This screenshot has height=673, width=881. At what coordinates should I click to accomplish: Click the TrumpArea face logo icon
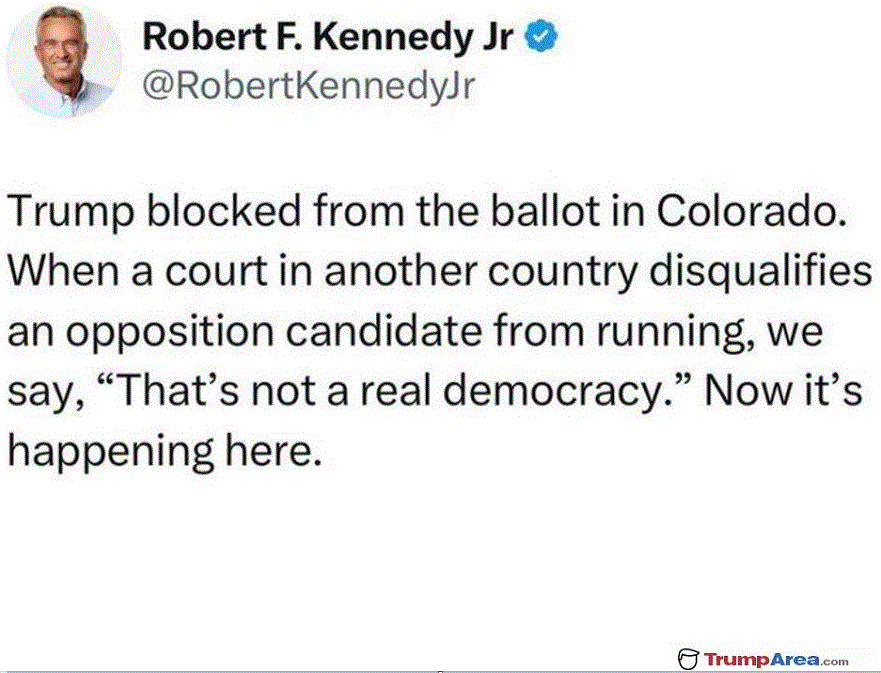(688, 658)
